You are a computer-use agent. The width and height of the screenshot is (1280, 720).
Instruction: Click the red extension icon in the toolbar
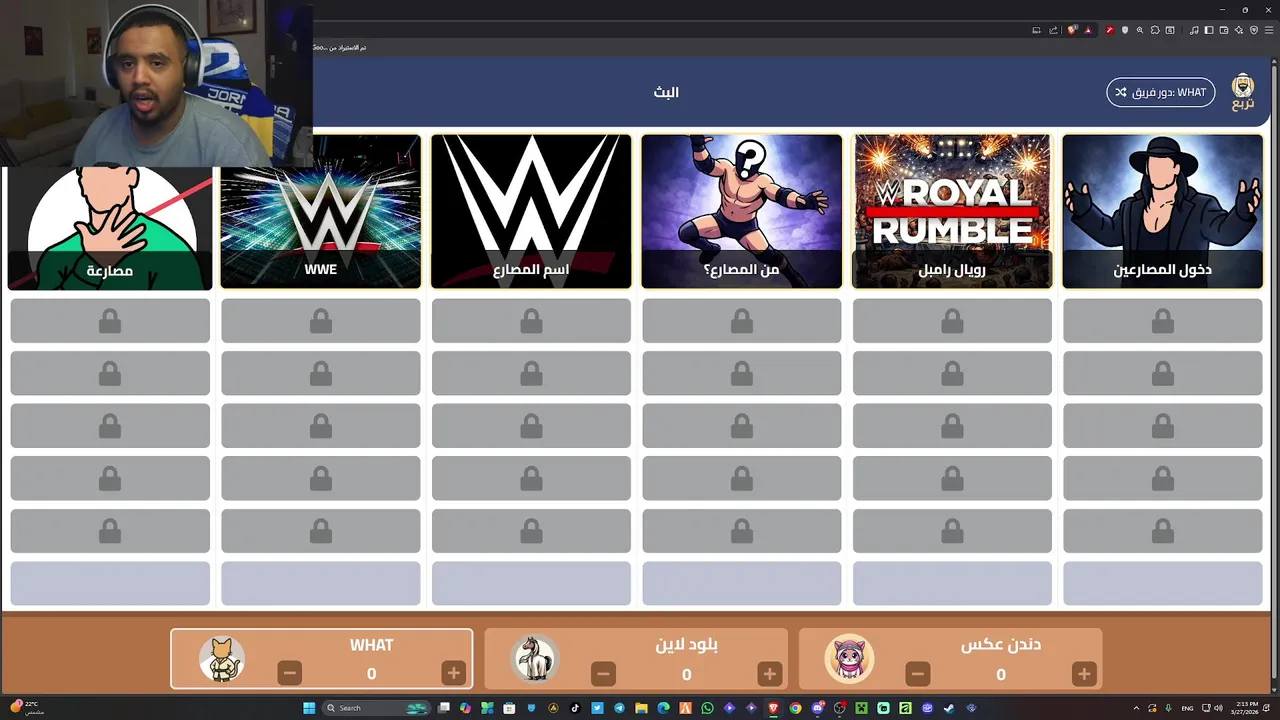click(1110, 30)
